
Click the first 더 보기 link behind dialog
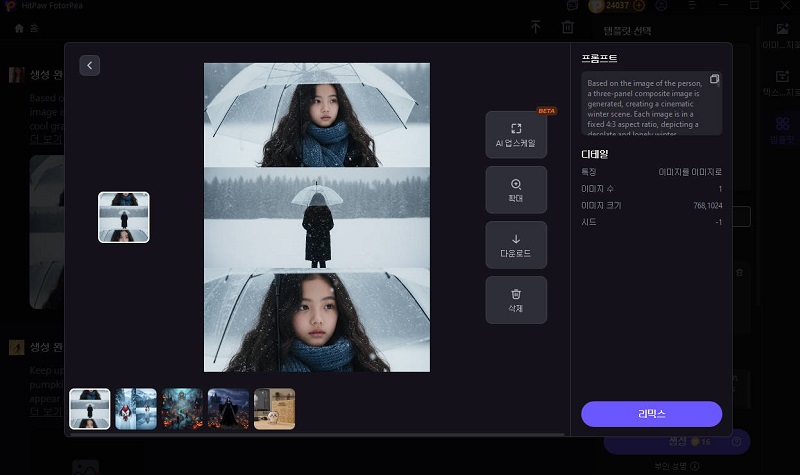point(46,139)
